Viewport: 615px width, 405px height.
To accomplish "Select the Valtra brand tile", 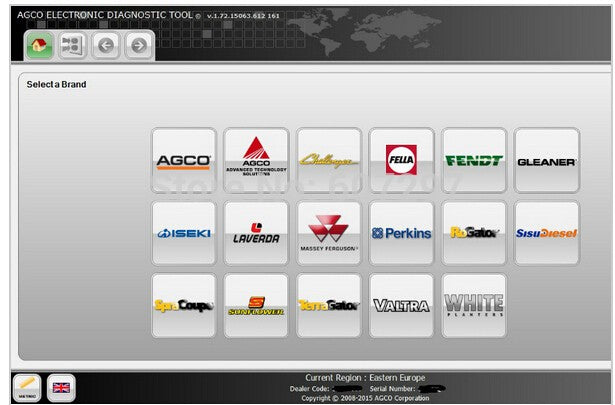I will 401,305.
